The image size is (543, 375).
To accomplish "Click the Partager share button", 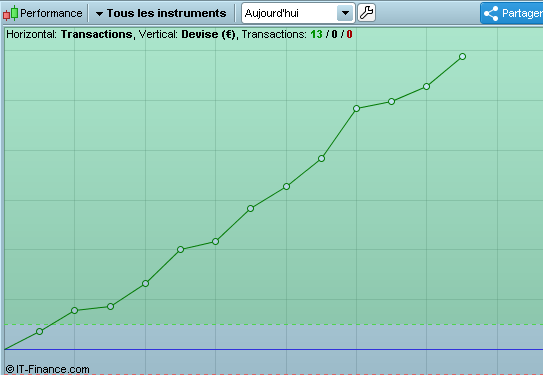I will (512, 13).
